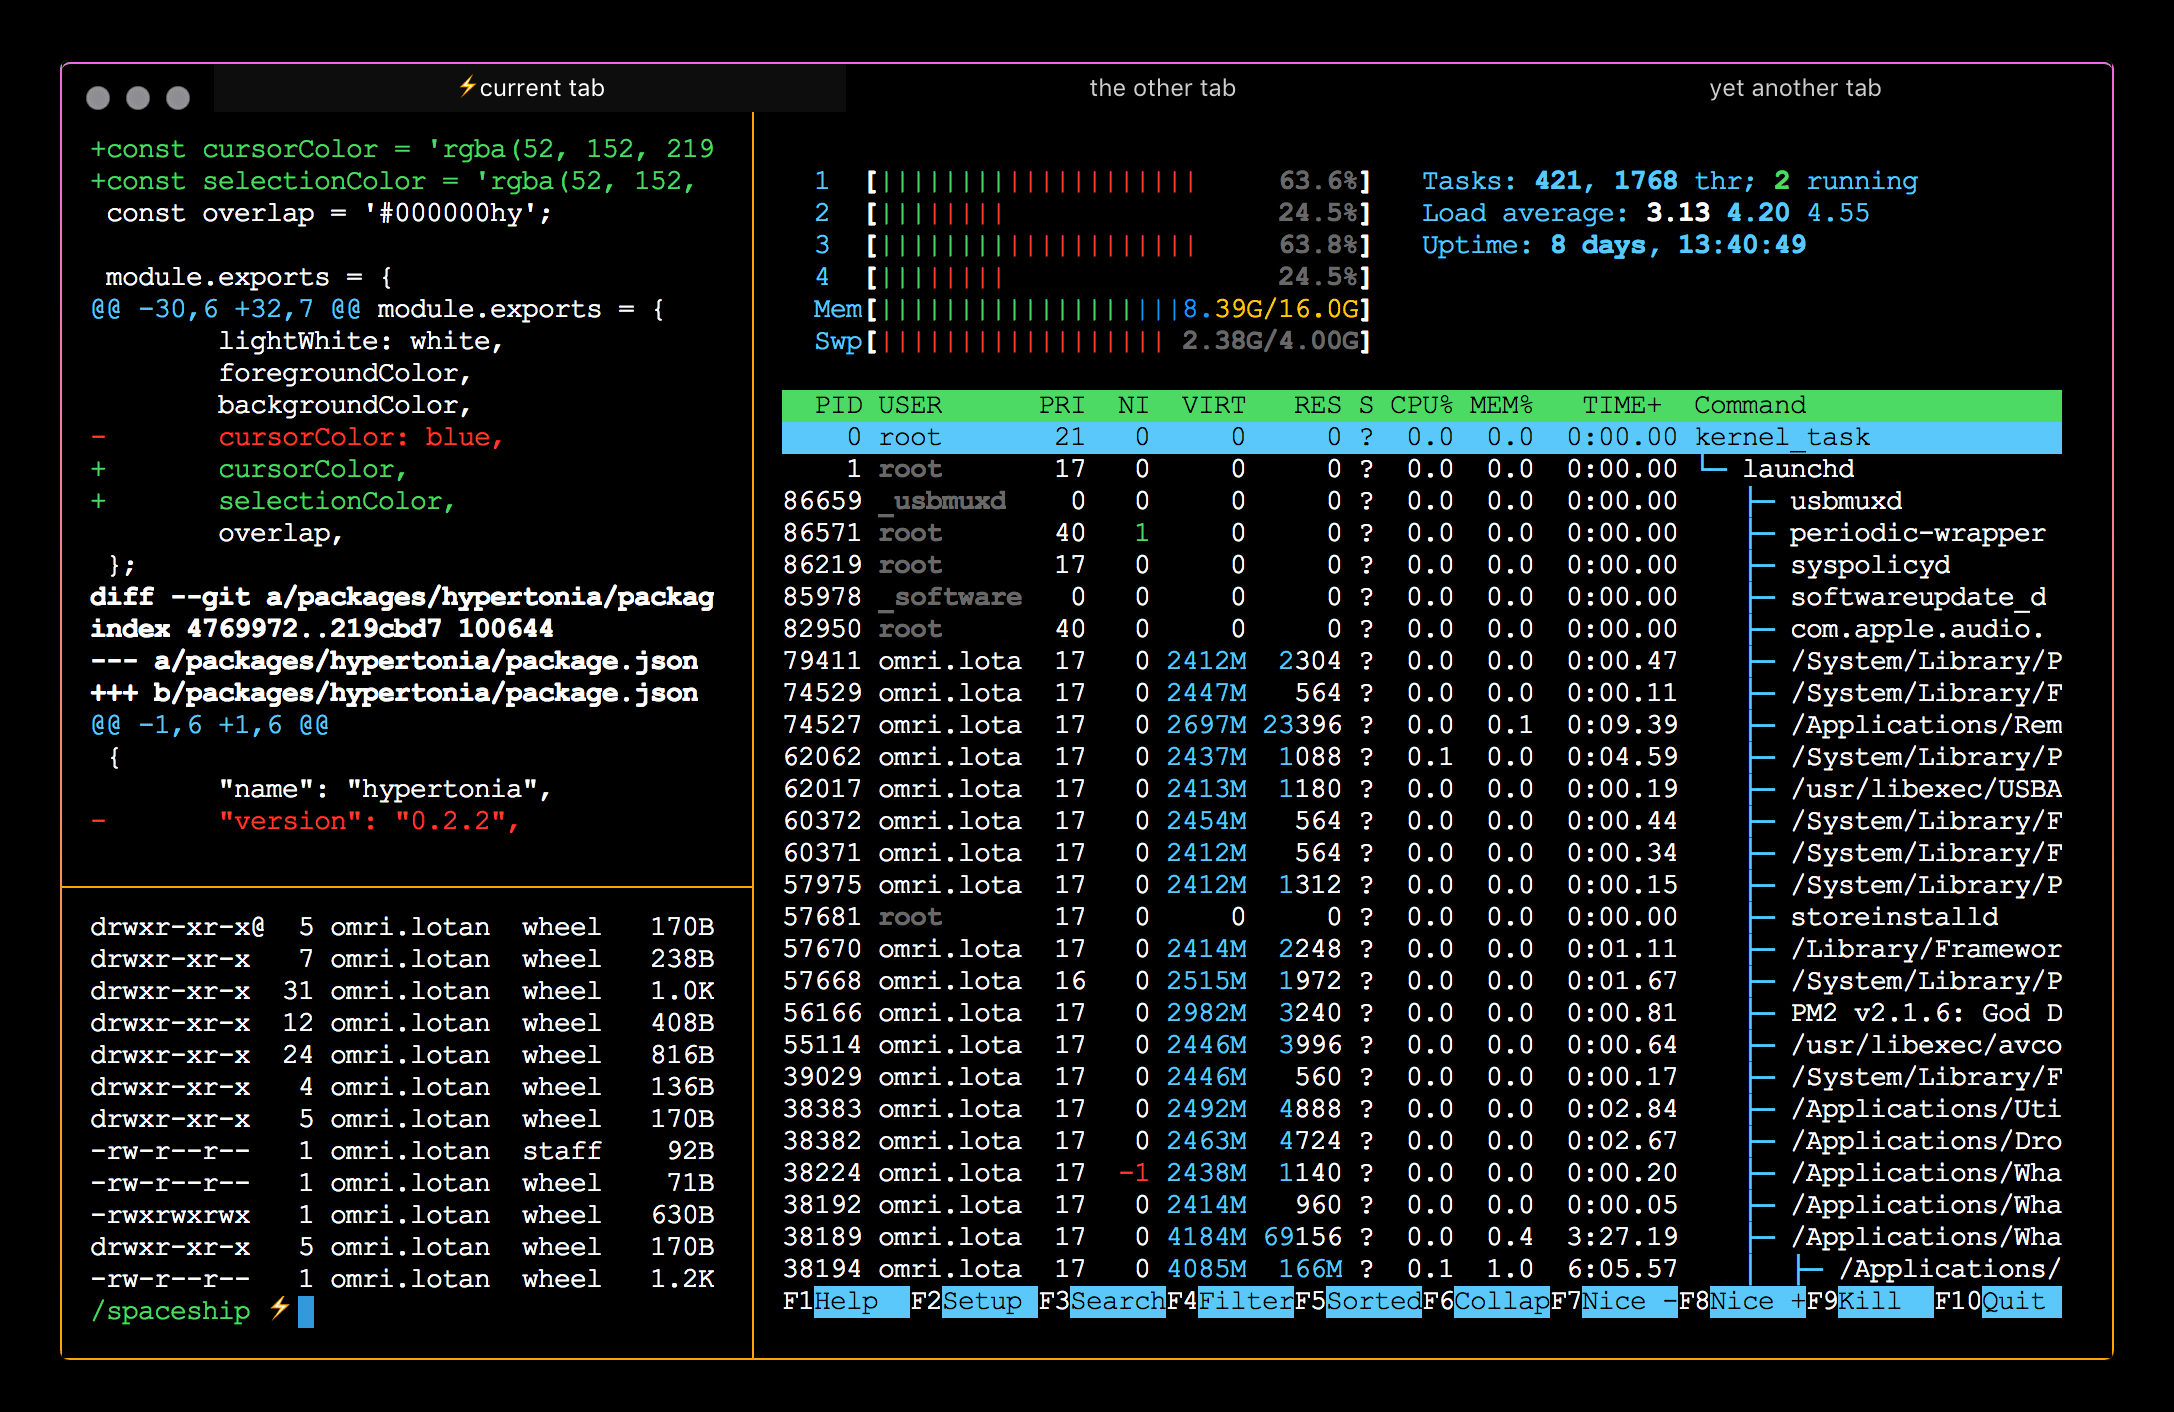Sort by USER column header
This screenshot has width=2174, height=1412.
point(910,405)
